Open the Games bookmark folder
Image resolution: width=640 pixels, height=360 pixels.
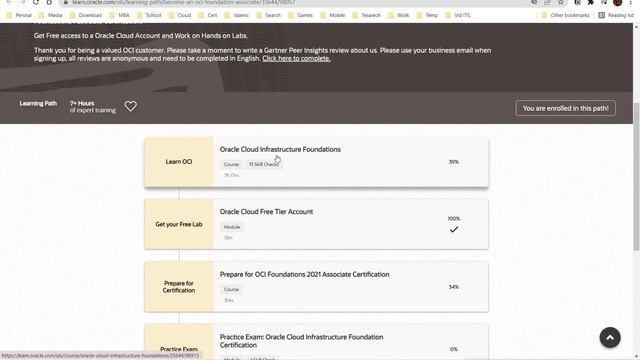tap(300, 15)
